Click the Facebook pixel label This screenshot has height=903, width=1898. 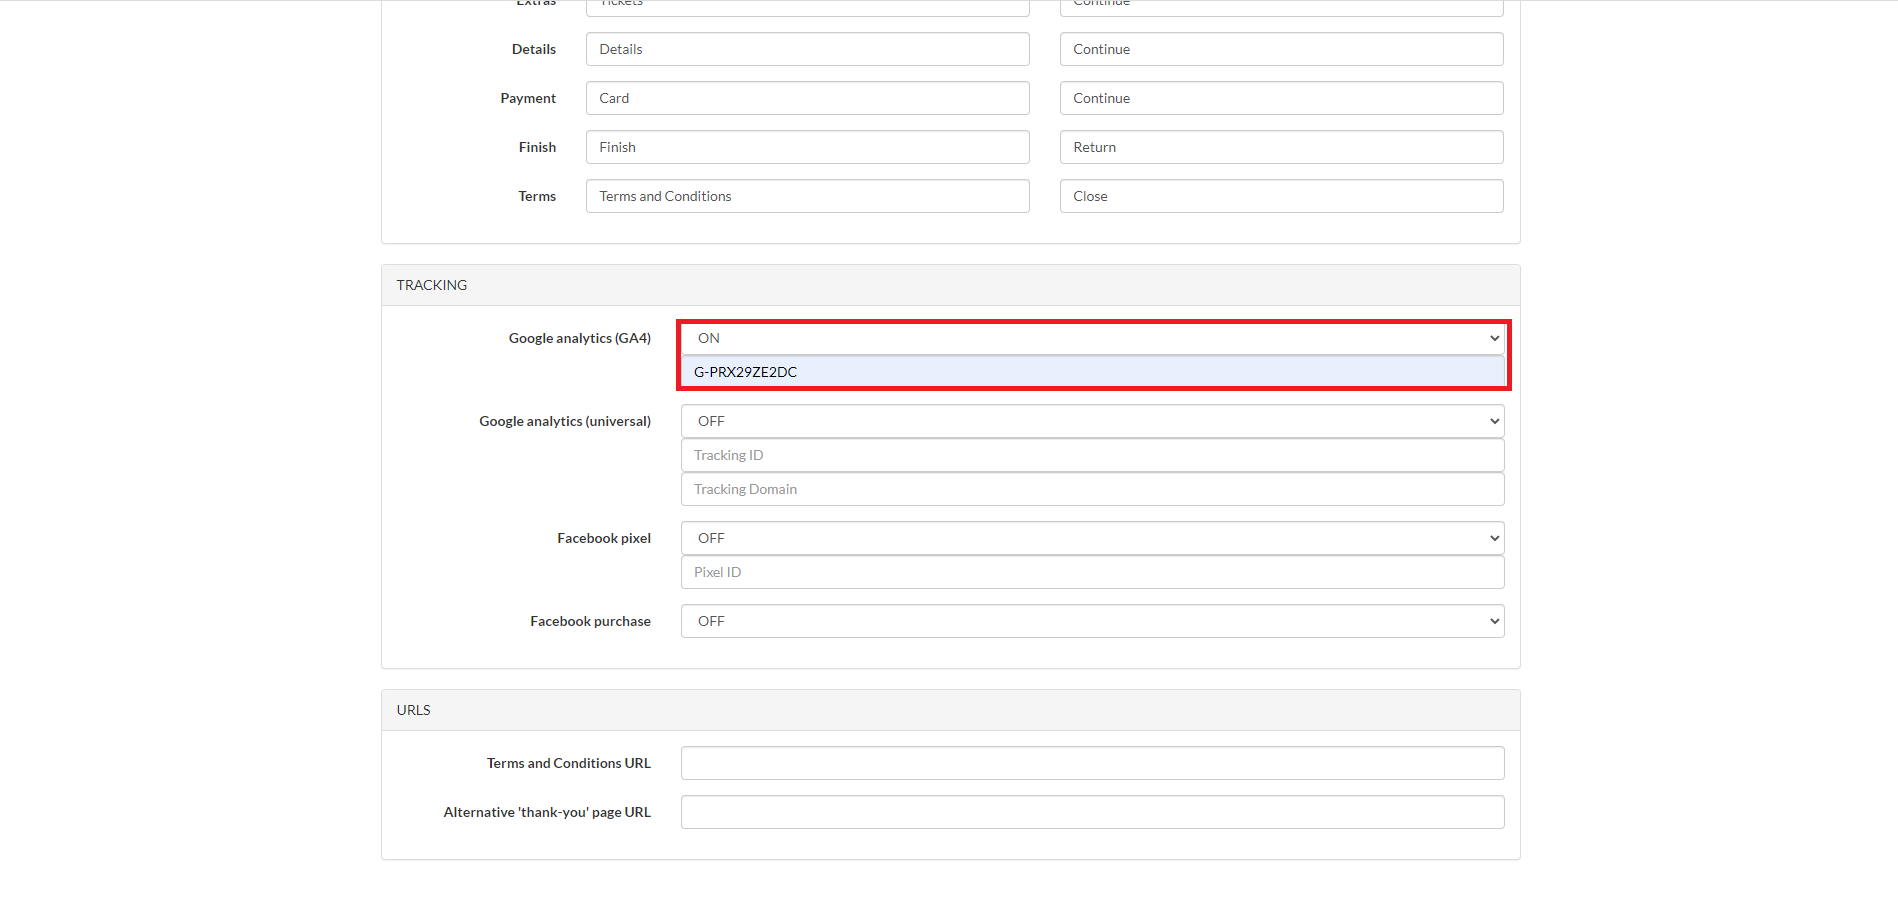(603, 538)
